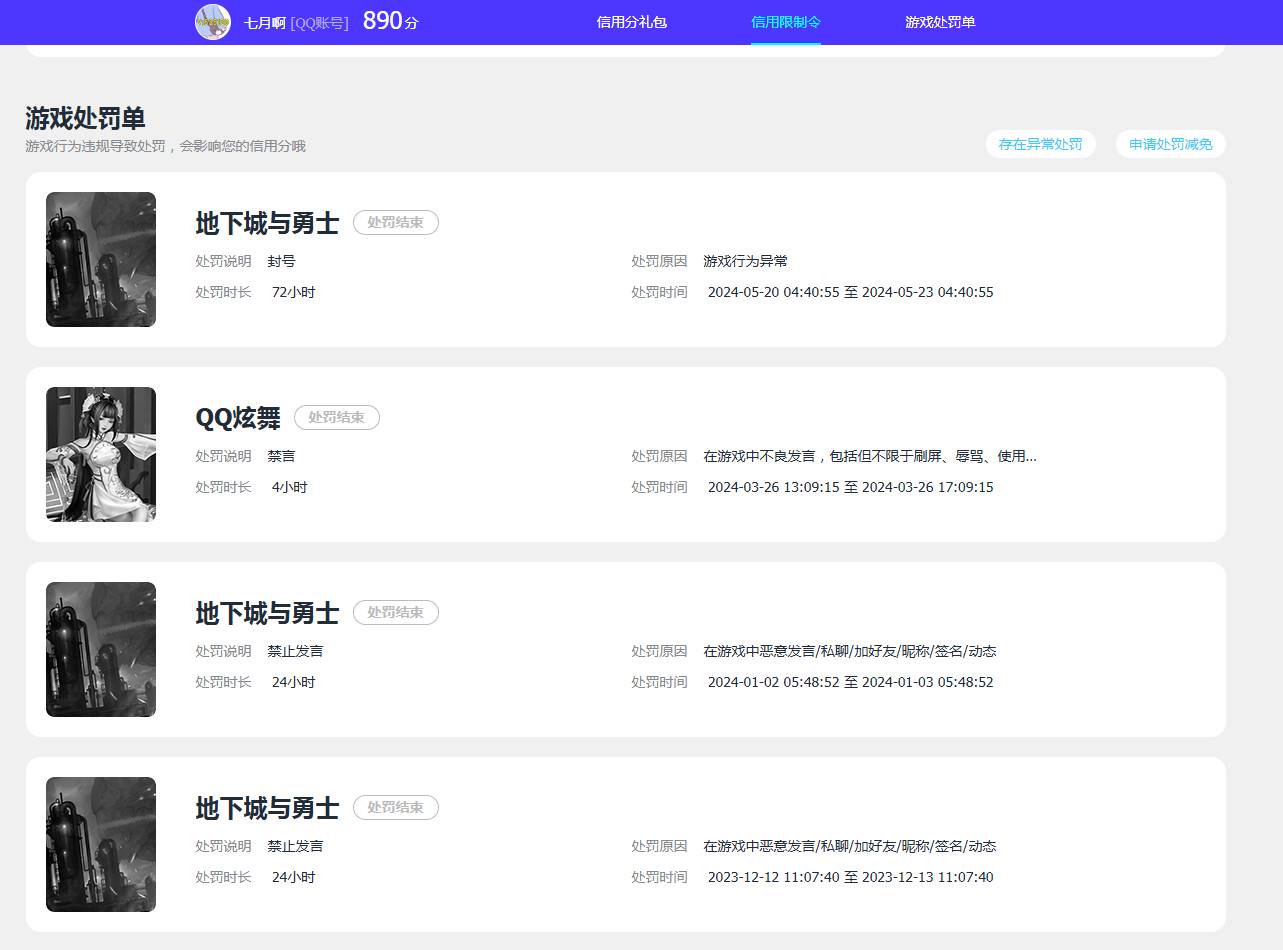
Task: Click the 处罚结束 badge on the 2024-01-02 penalty card
Action: click(396, 613)
